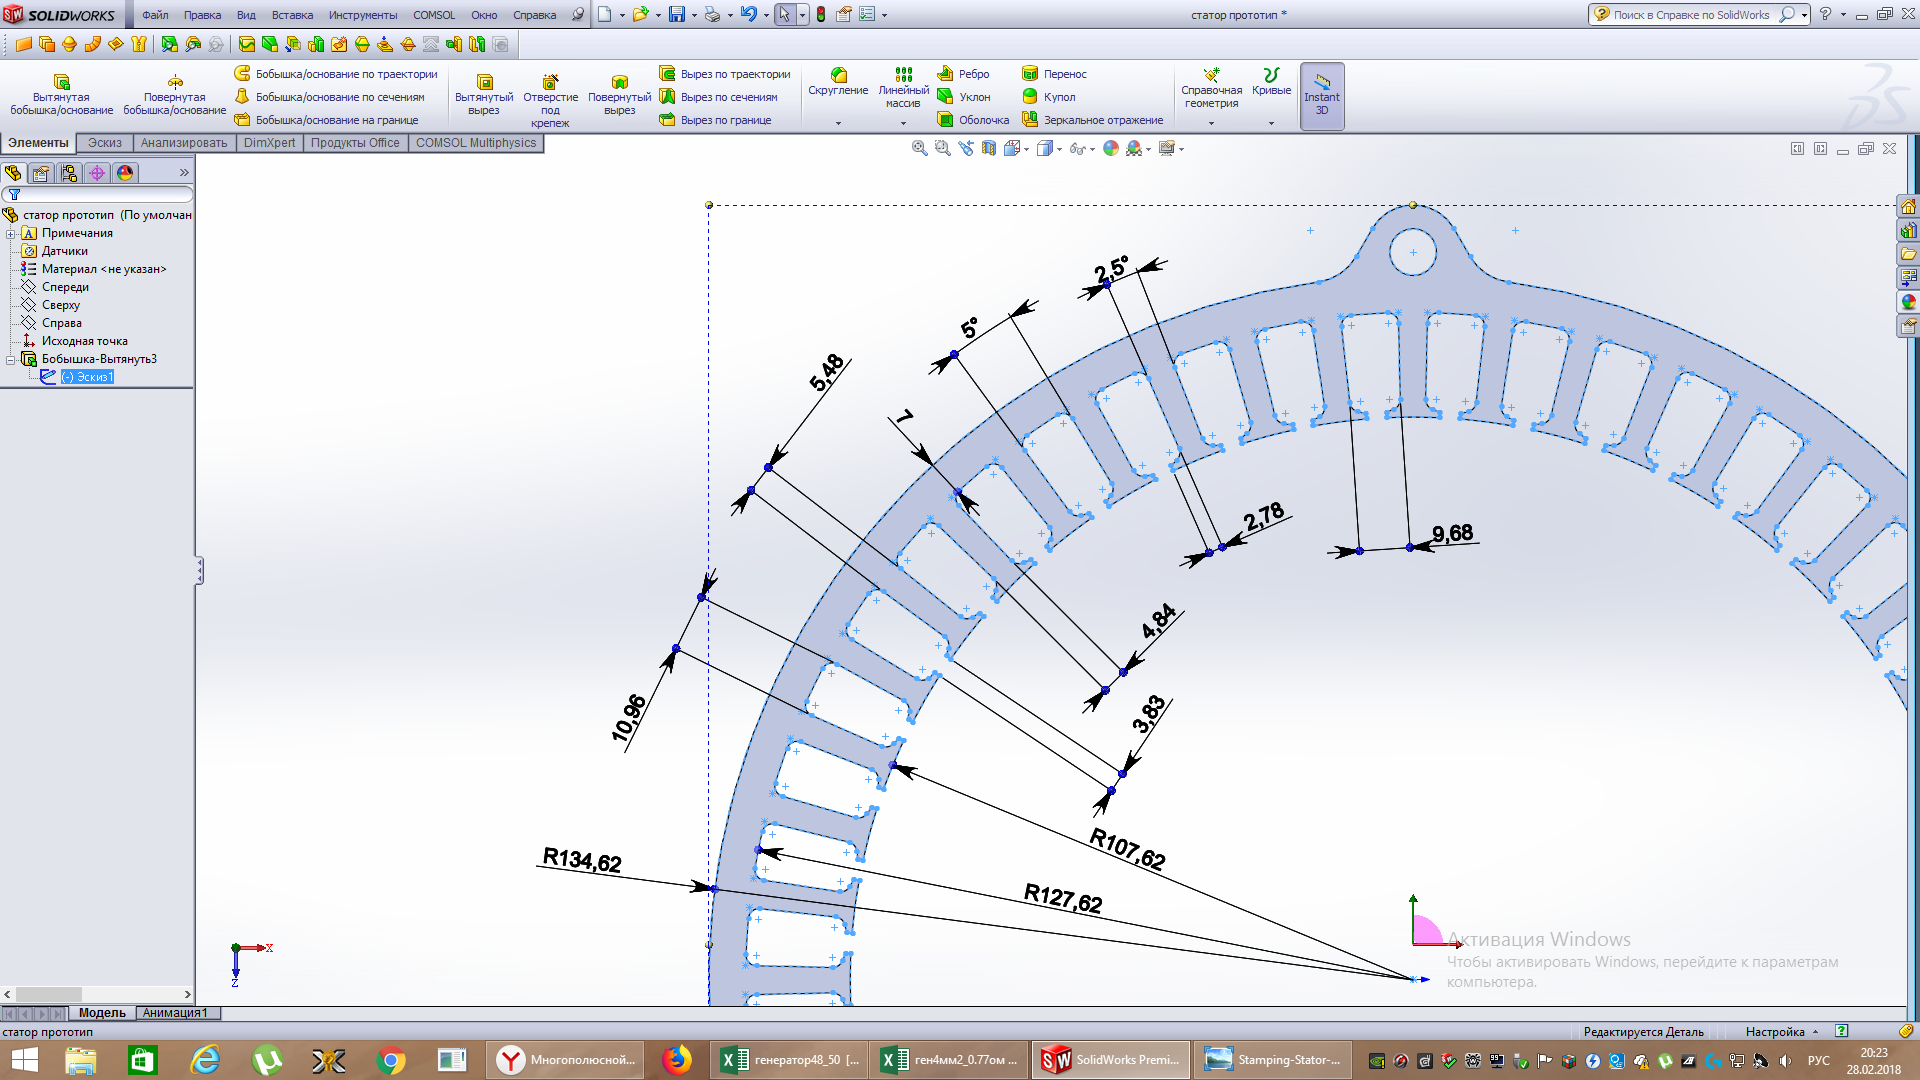Switch to the Анимация1 bottom tab
This screenshot has width=1920, height=1080.
[x=175, y=1013]
